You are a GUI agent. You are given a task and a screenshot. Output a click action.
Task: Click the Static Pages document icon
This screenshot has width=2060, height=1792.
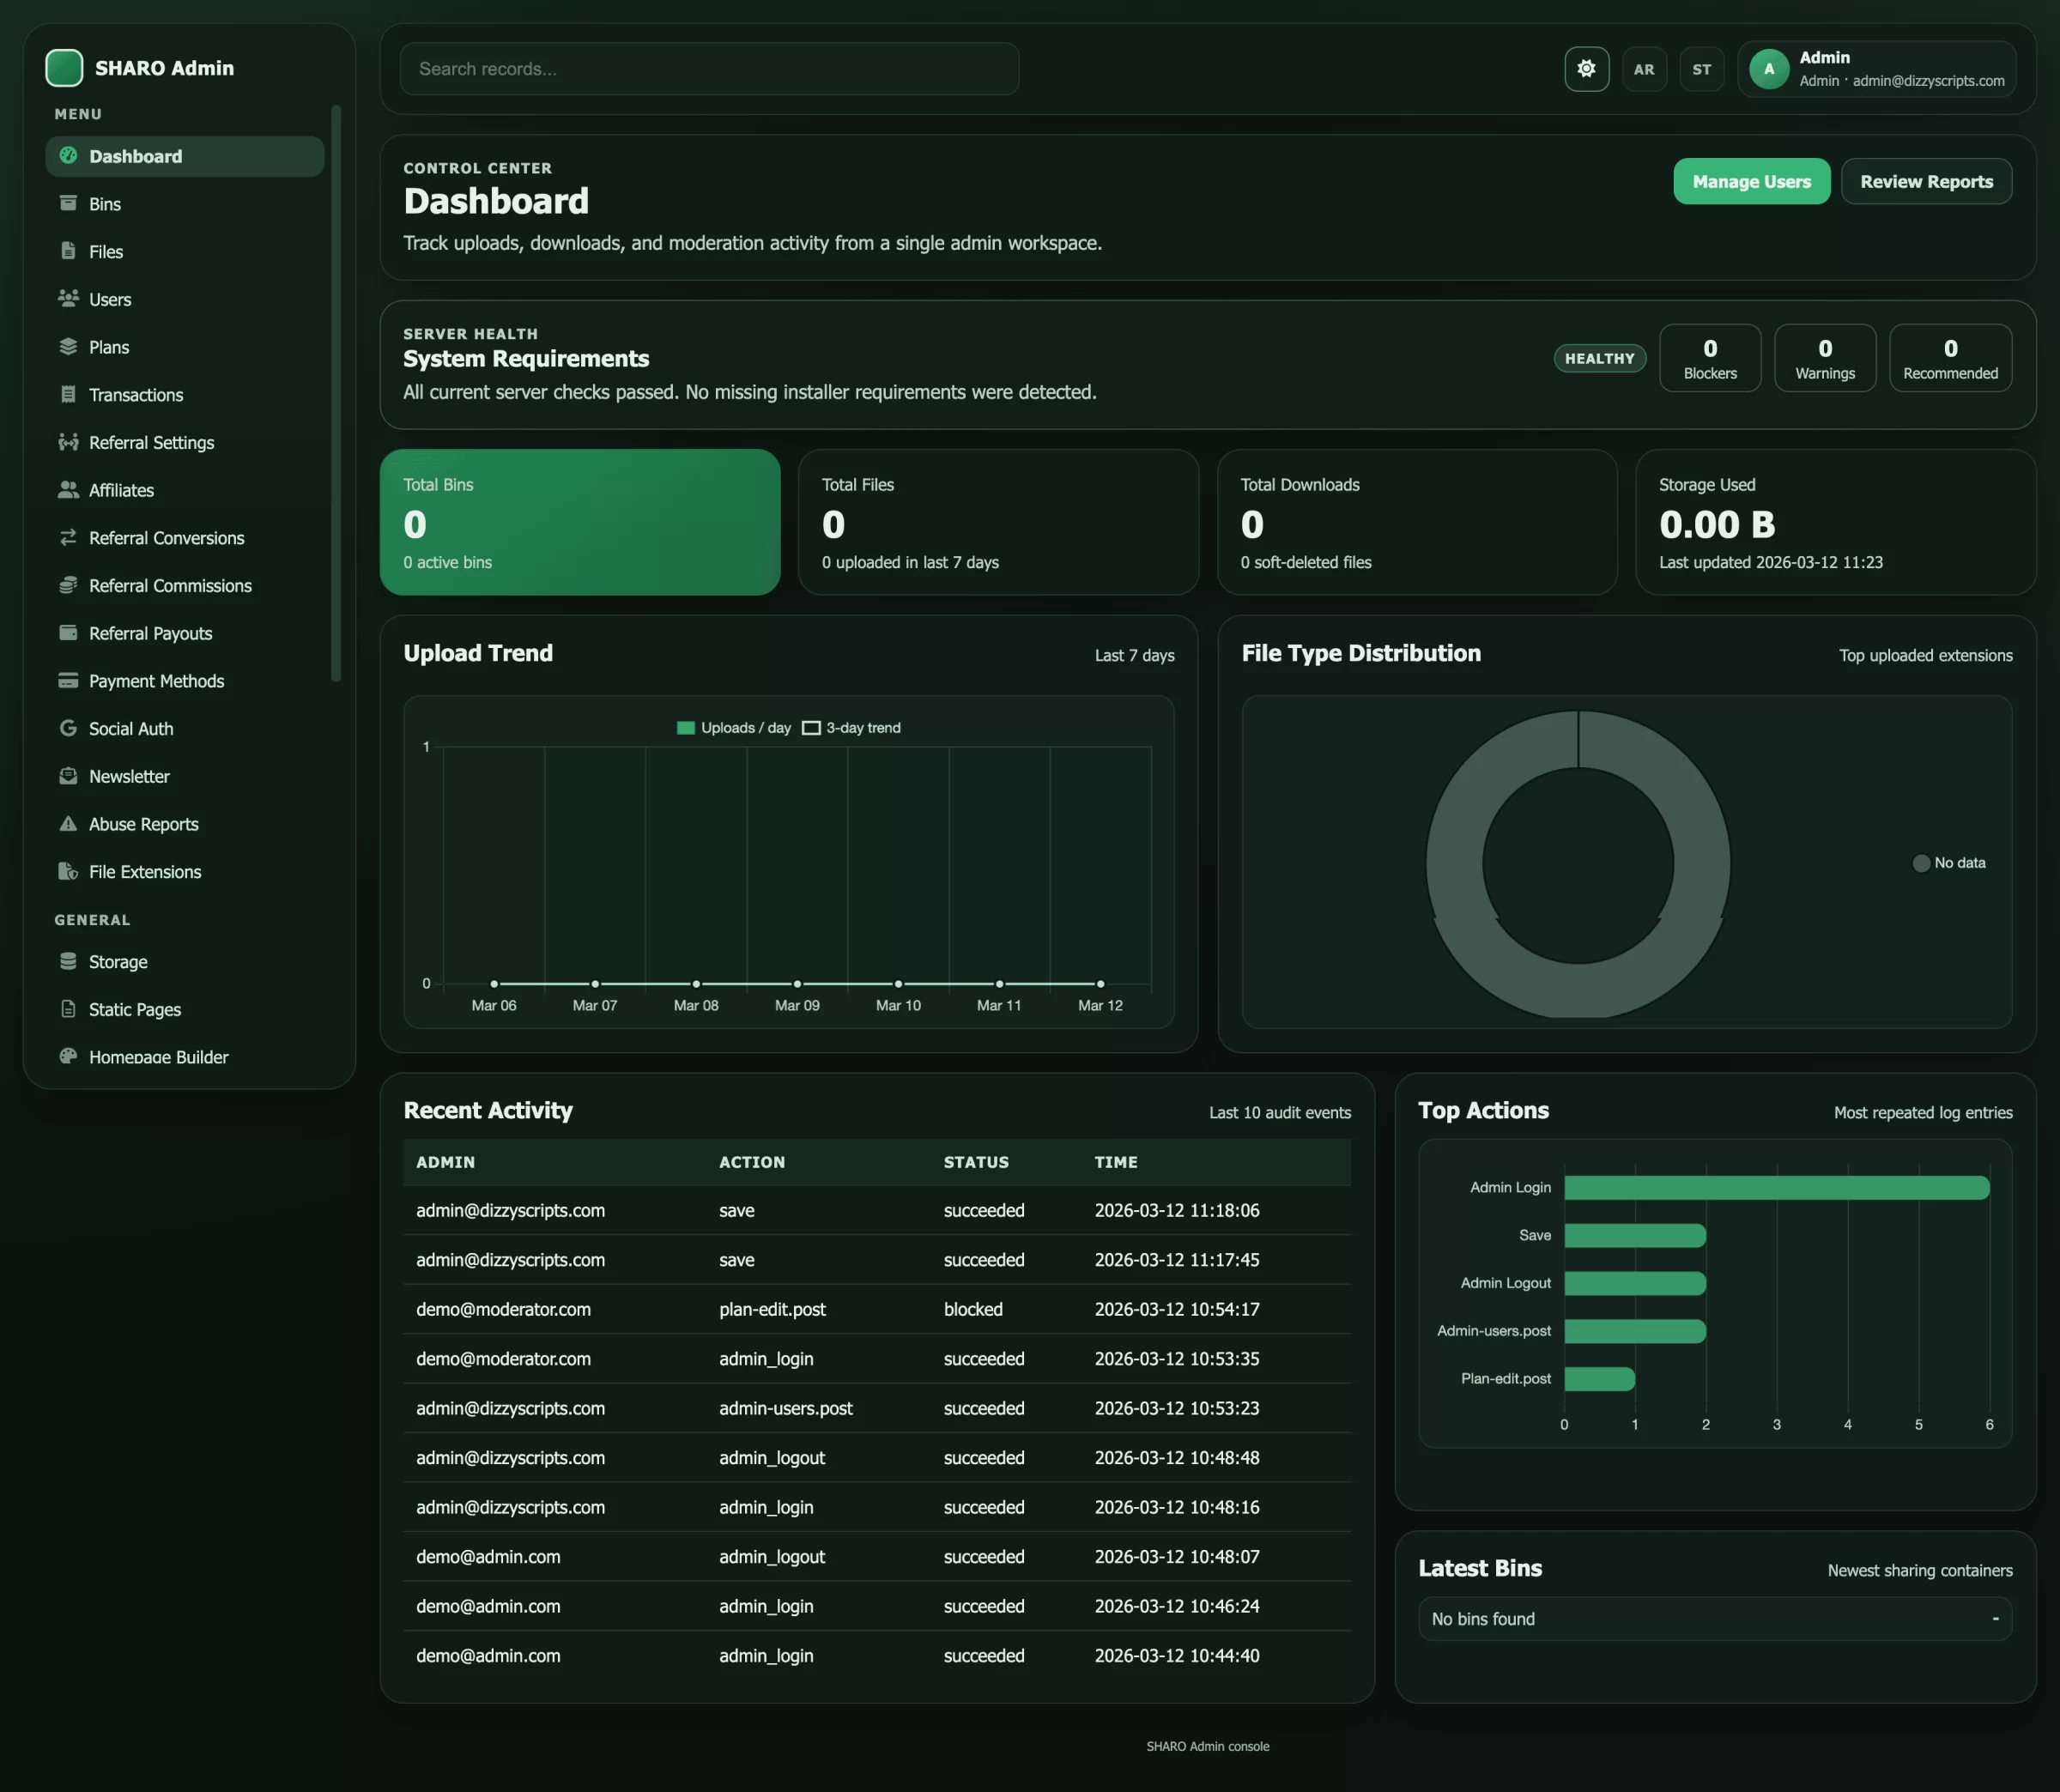click(x=68, y=1009)
